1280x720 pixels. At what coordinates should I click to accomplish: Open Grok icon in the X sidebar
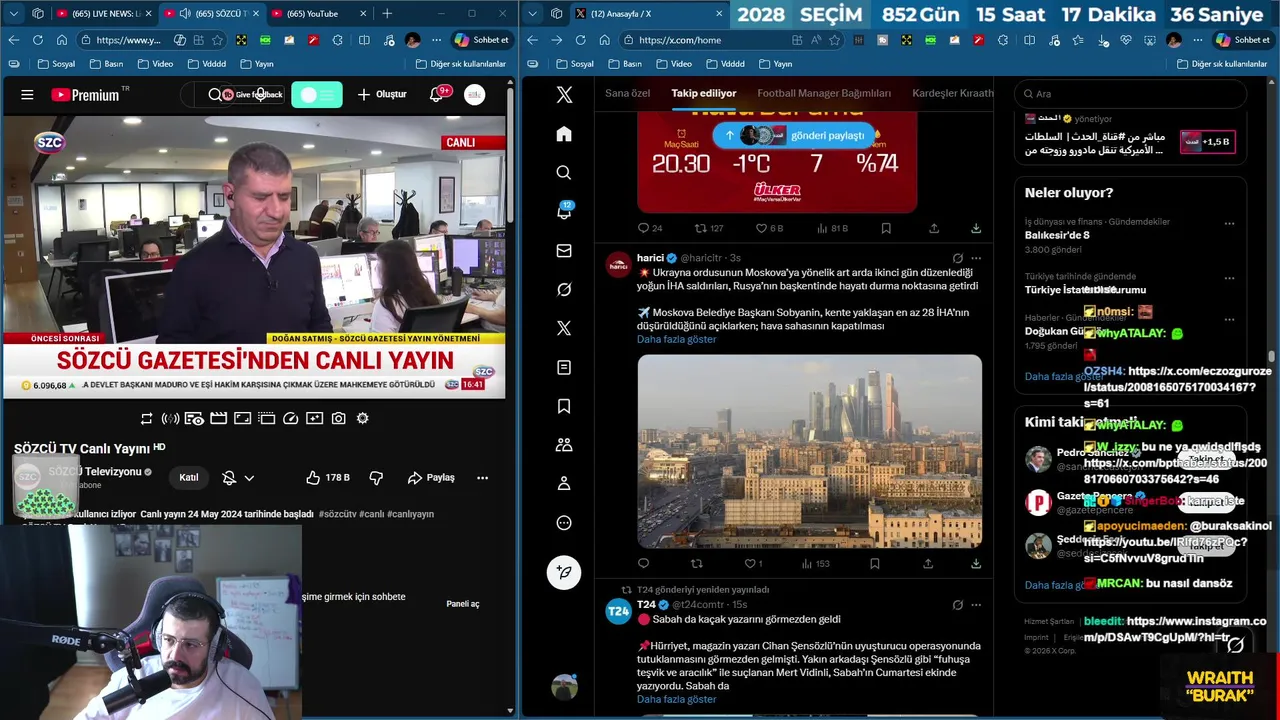pyautogui.click(x=564, y=289)
